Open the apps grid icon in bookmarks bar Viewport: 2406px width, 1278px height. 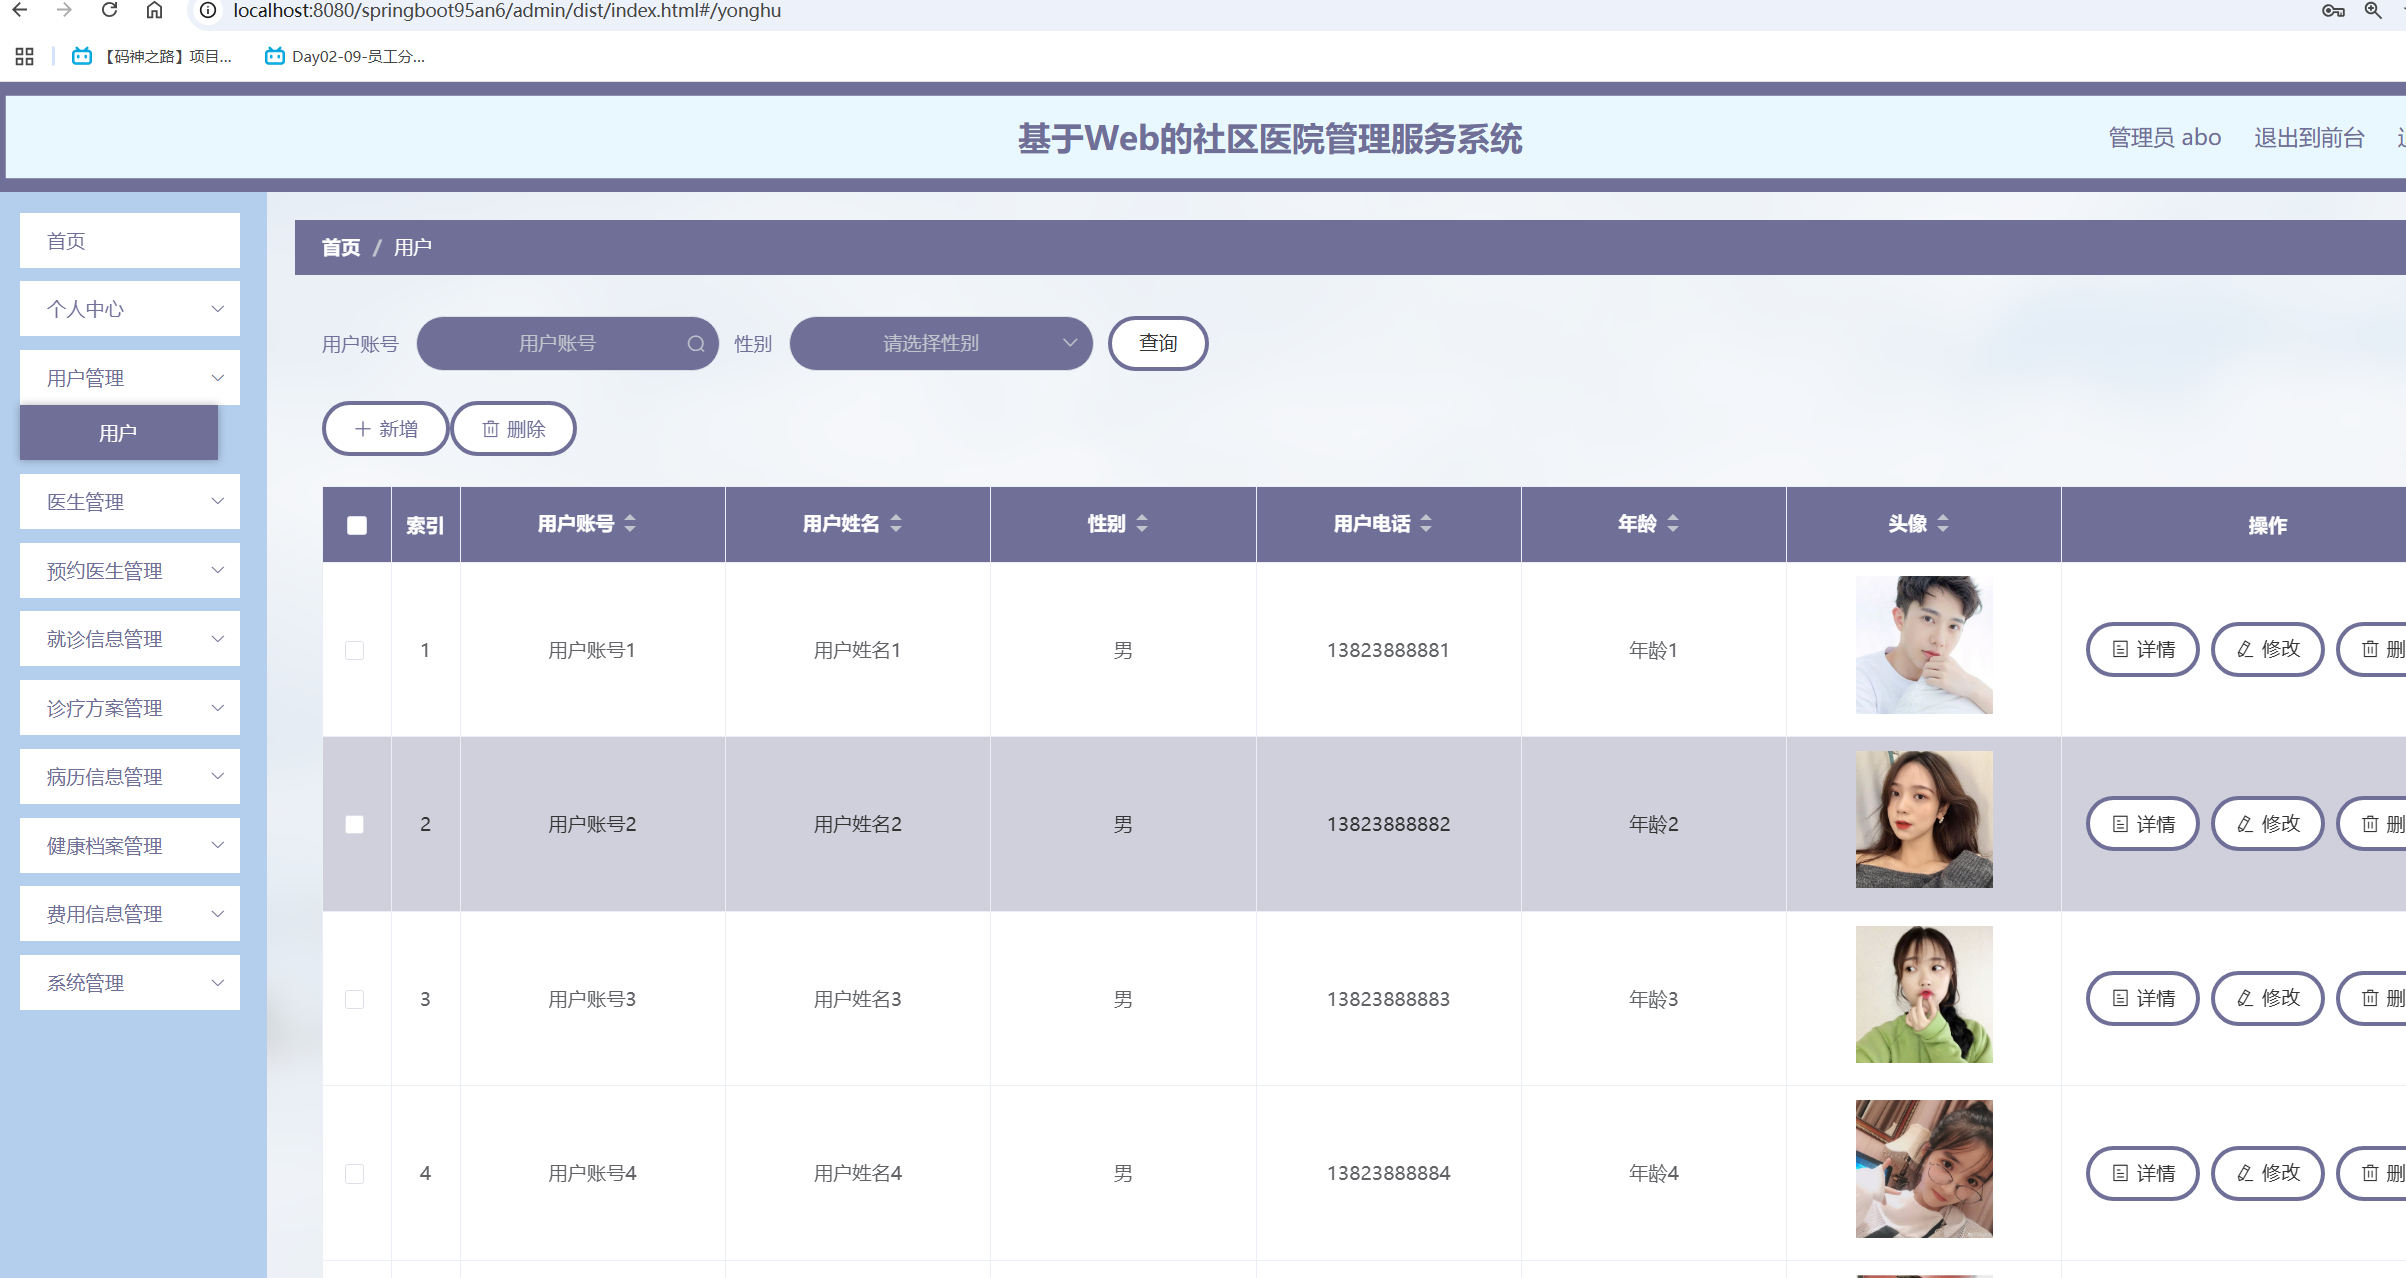(25, 57)
